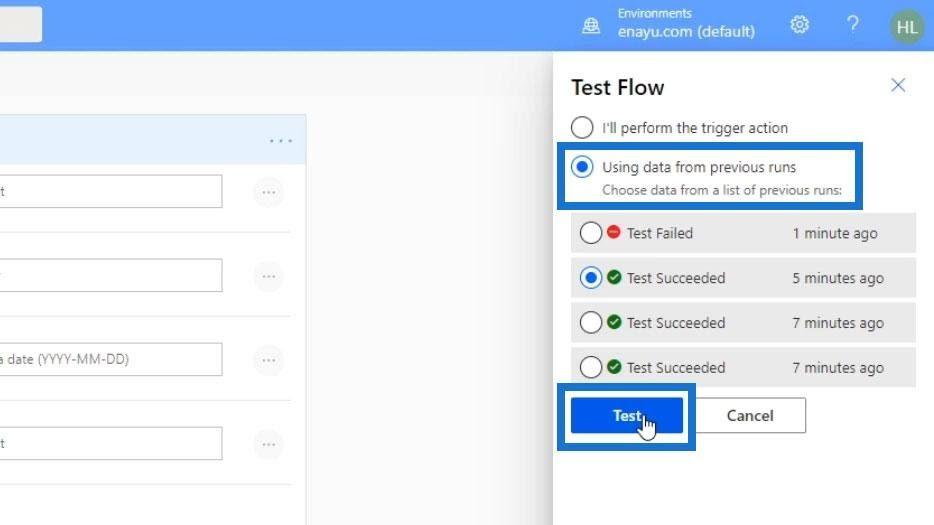Open the fourth input field options ellipsis

pos(269,445)
